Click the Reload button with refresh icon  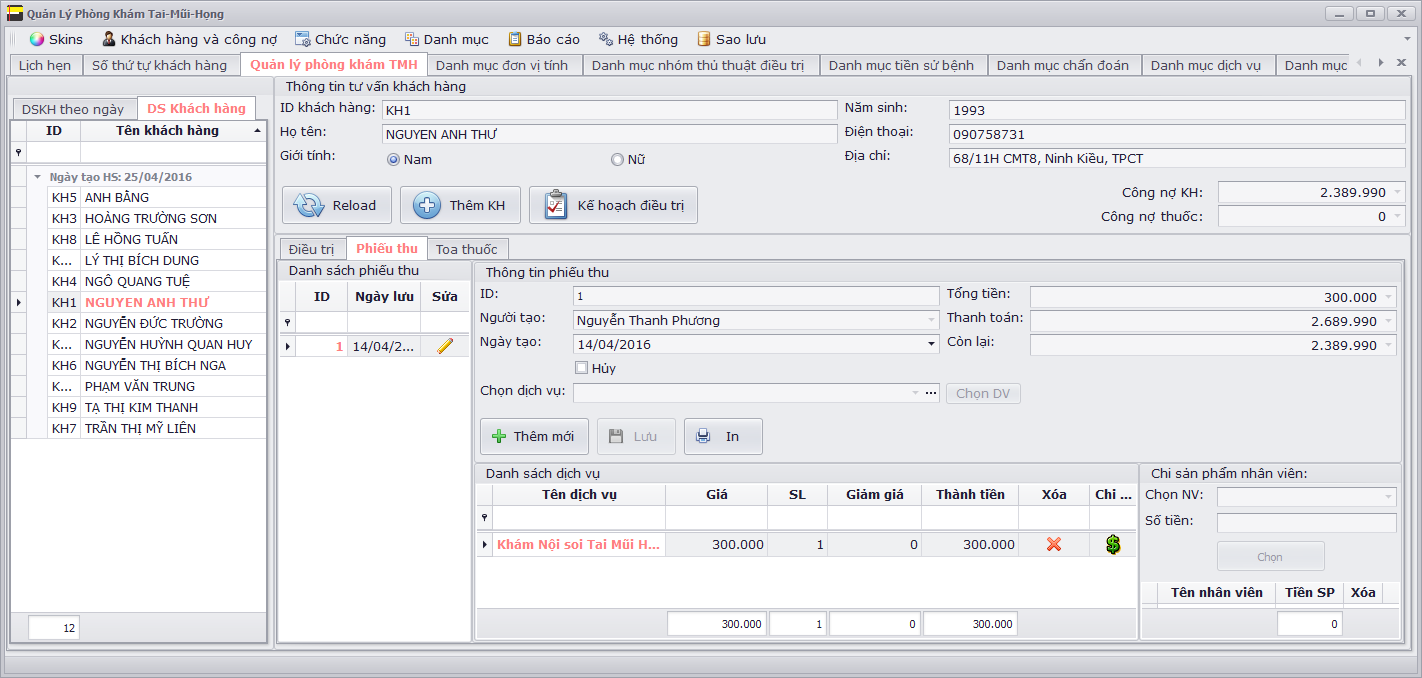tap(335, 205)
